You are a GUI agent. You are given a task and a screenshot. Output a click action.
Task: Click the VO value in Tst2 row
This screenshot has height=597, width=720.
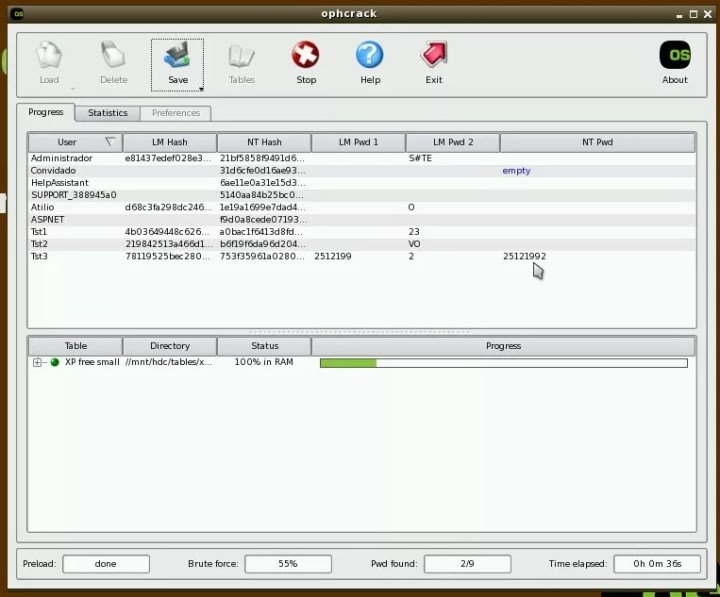[414, 244]
